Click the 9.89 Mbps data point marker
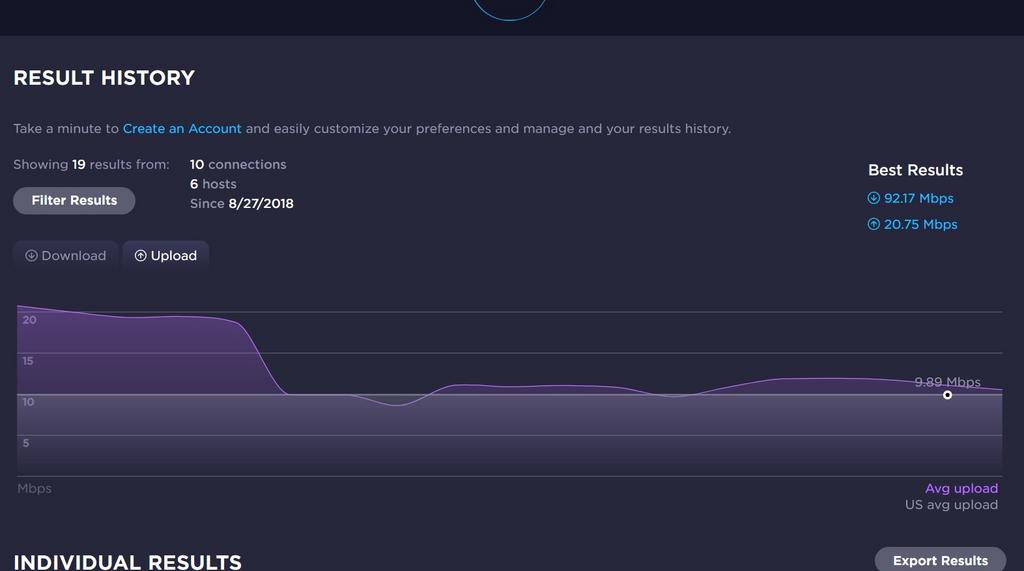This screenshot has width=1024, height=571. coord(947,395)
